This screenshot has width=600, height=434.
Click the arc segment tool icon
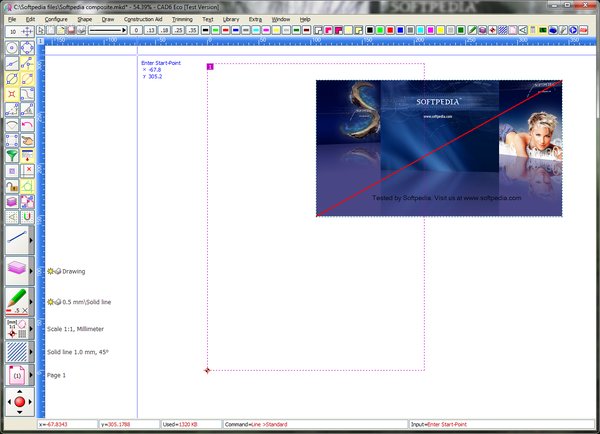click(12, 125)
